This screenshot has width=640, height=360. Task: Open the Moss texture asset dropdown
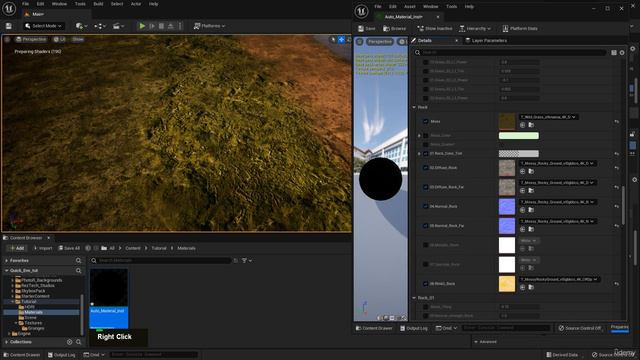click(548, 117)
